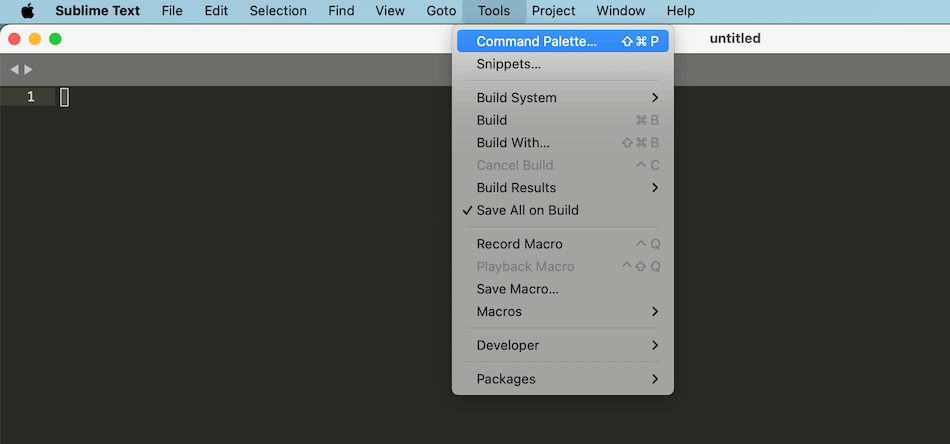
Task: Click the tab scroll right arrow
Action: coord(28,70)
